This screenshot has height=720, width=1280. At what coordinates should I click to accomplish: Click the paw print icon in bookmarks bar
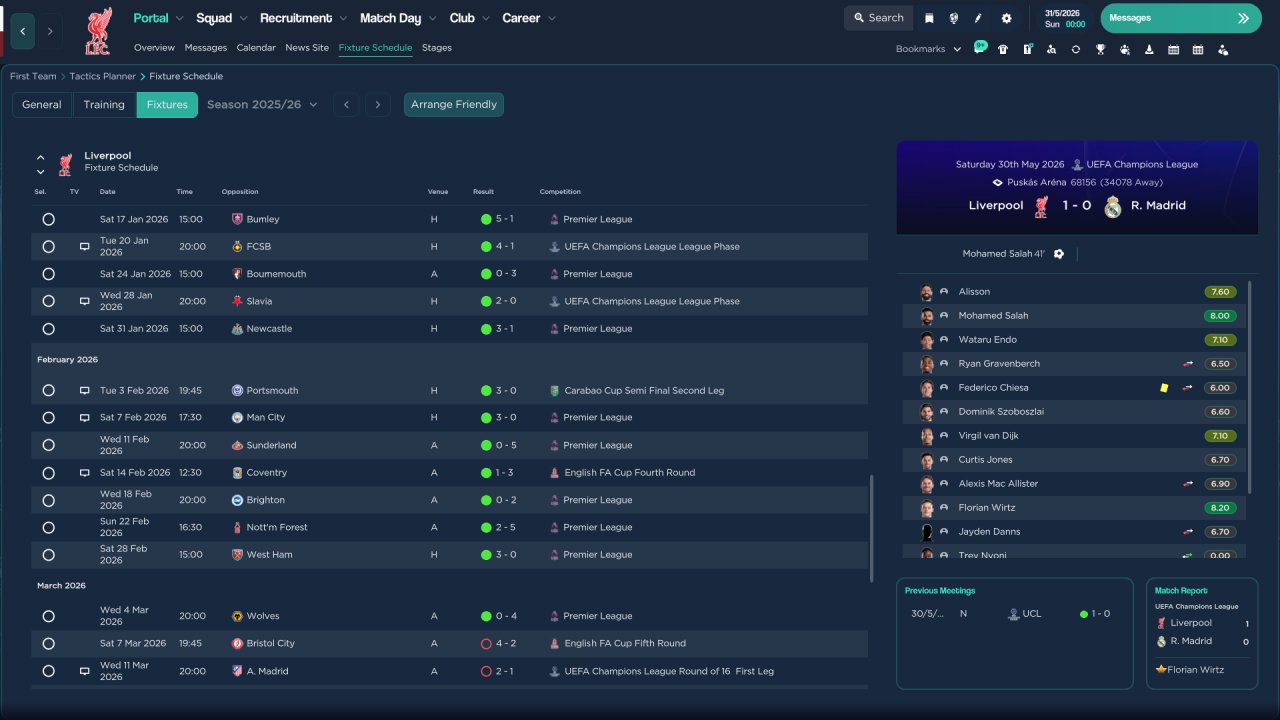tap(1125, 49)
